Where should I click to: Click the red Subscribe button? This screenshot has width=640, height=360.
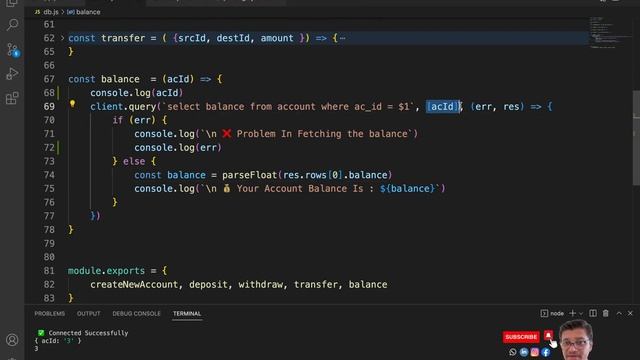tap(521, 337)
